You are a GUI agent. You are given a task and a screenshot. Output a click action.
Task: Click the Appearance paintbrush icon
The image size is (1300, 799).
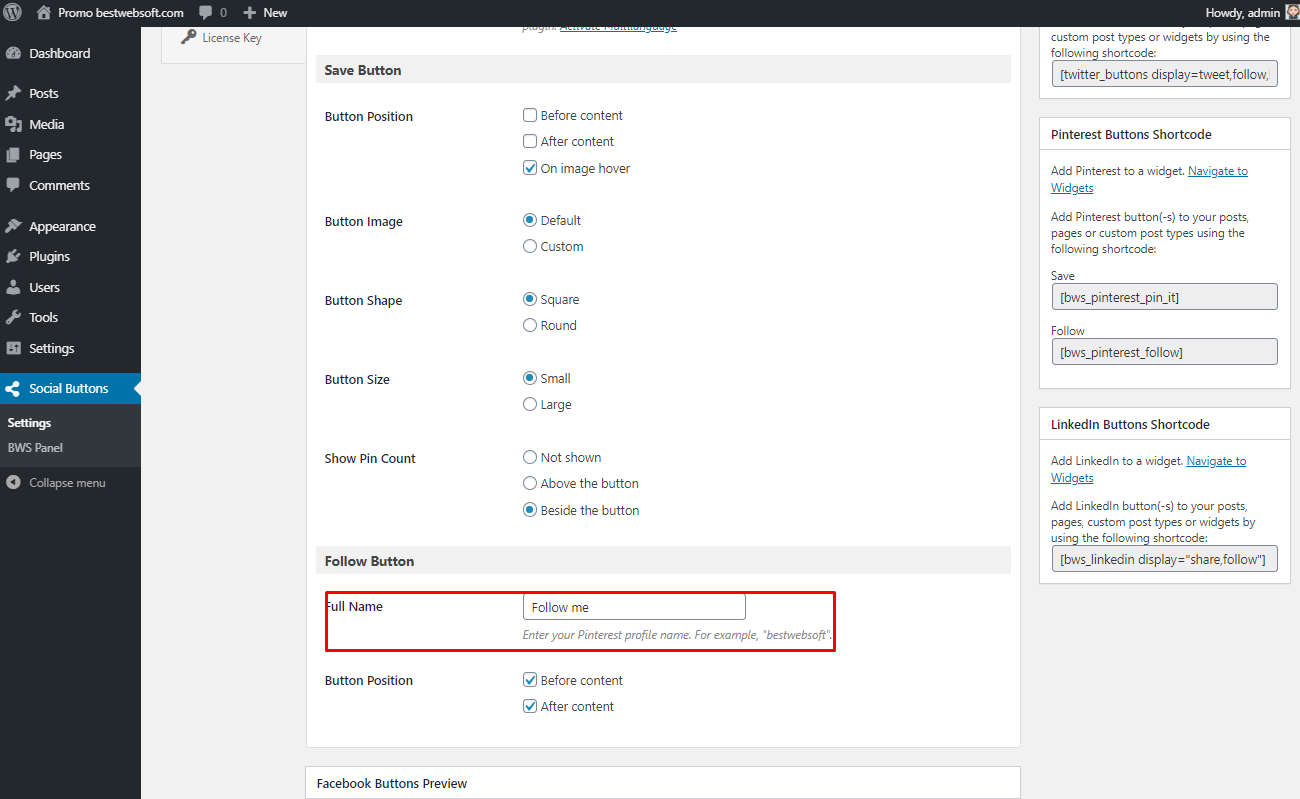pos(13,226)
